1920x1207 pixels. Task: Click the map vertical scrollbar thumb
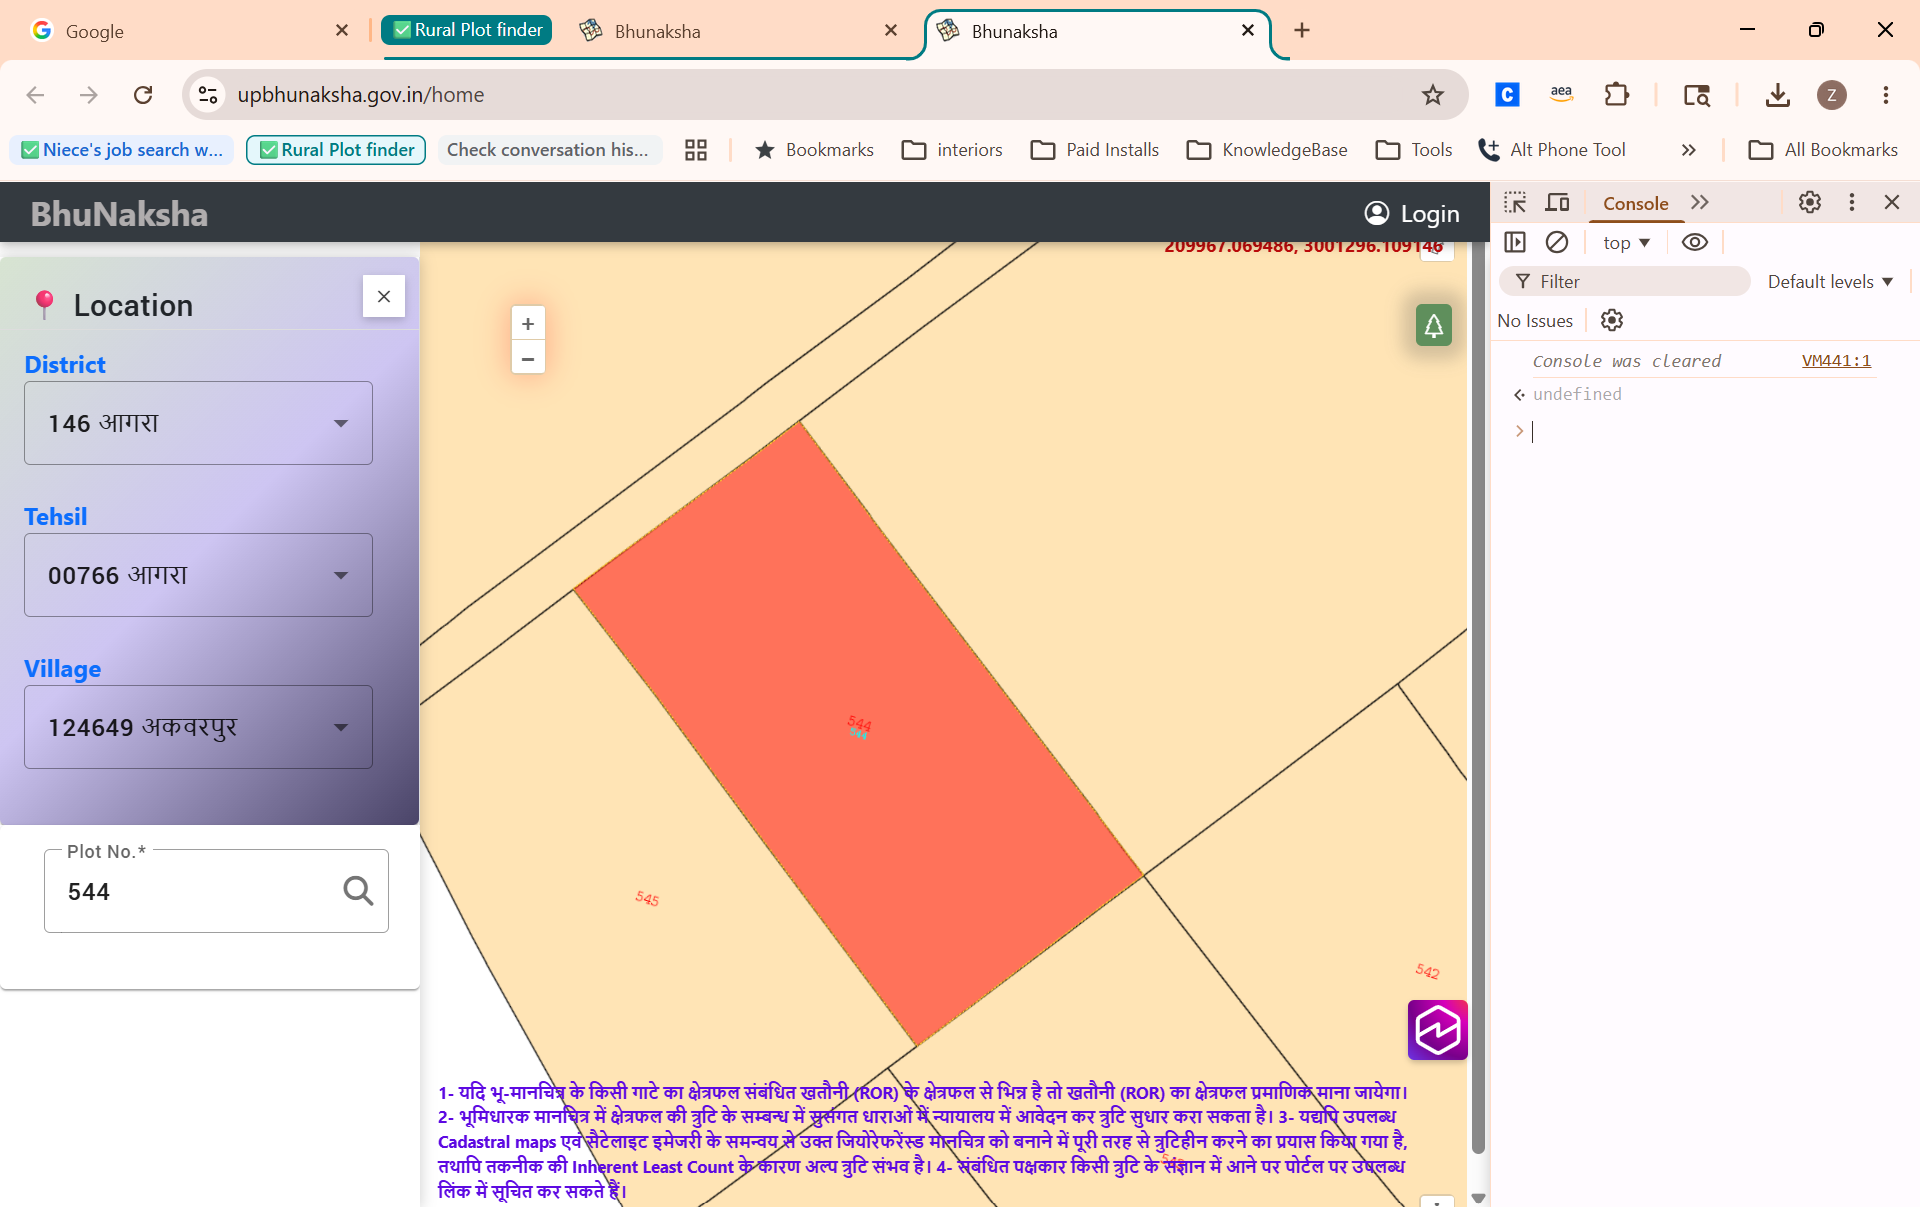point(1478,700)
